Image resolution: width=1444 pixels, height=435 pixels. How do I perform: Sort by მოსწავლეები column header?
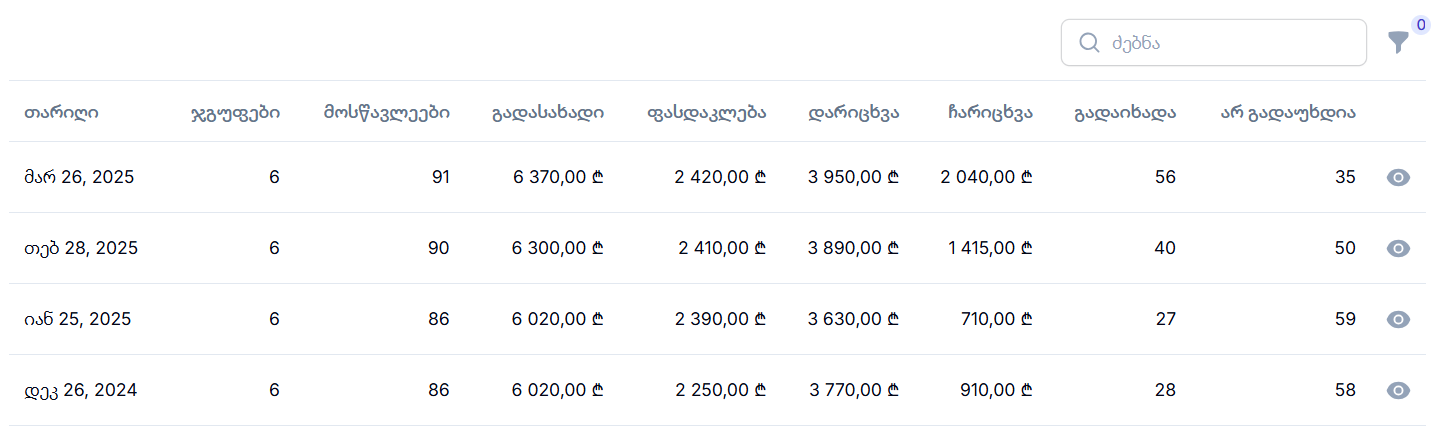386,112
